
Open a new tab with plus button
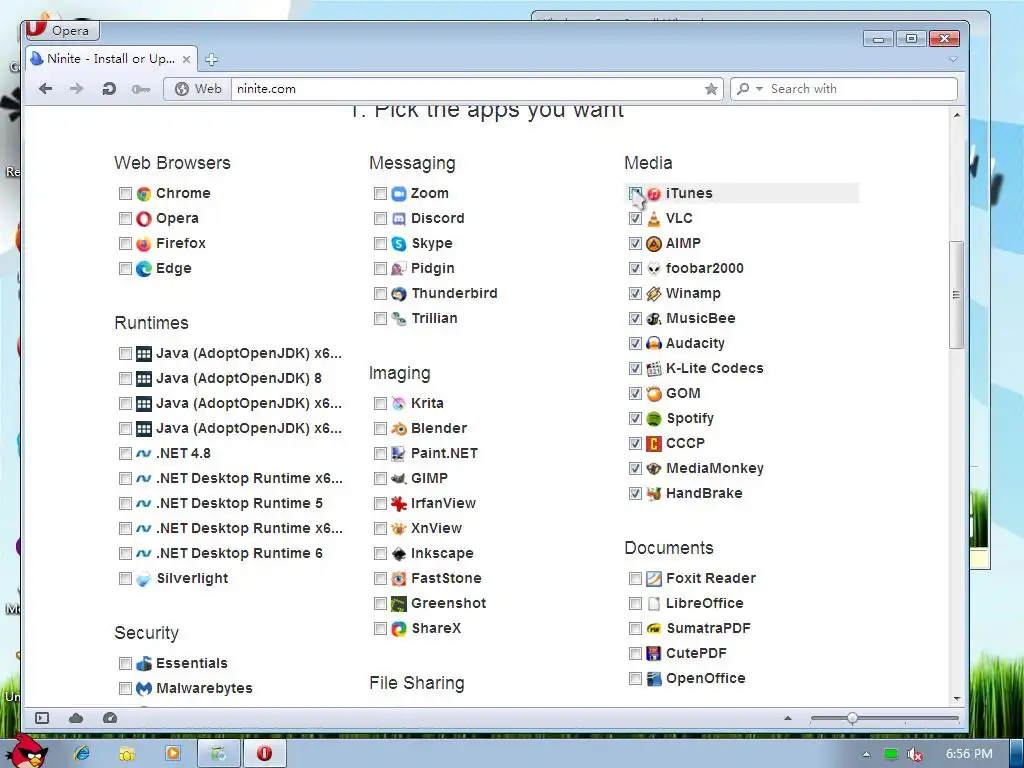pos(211,59)
